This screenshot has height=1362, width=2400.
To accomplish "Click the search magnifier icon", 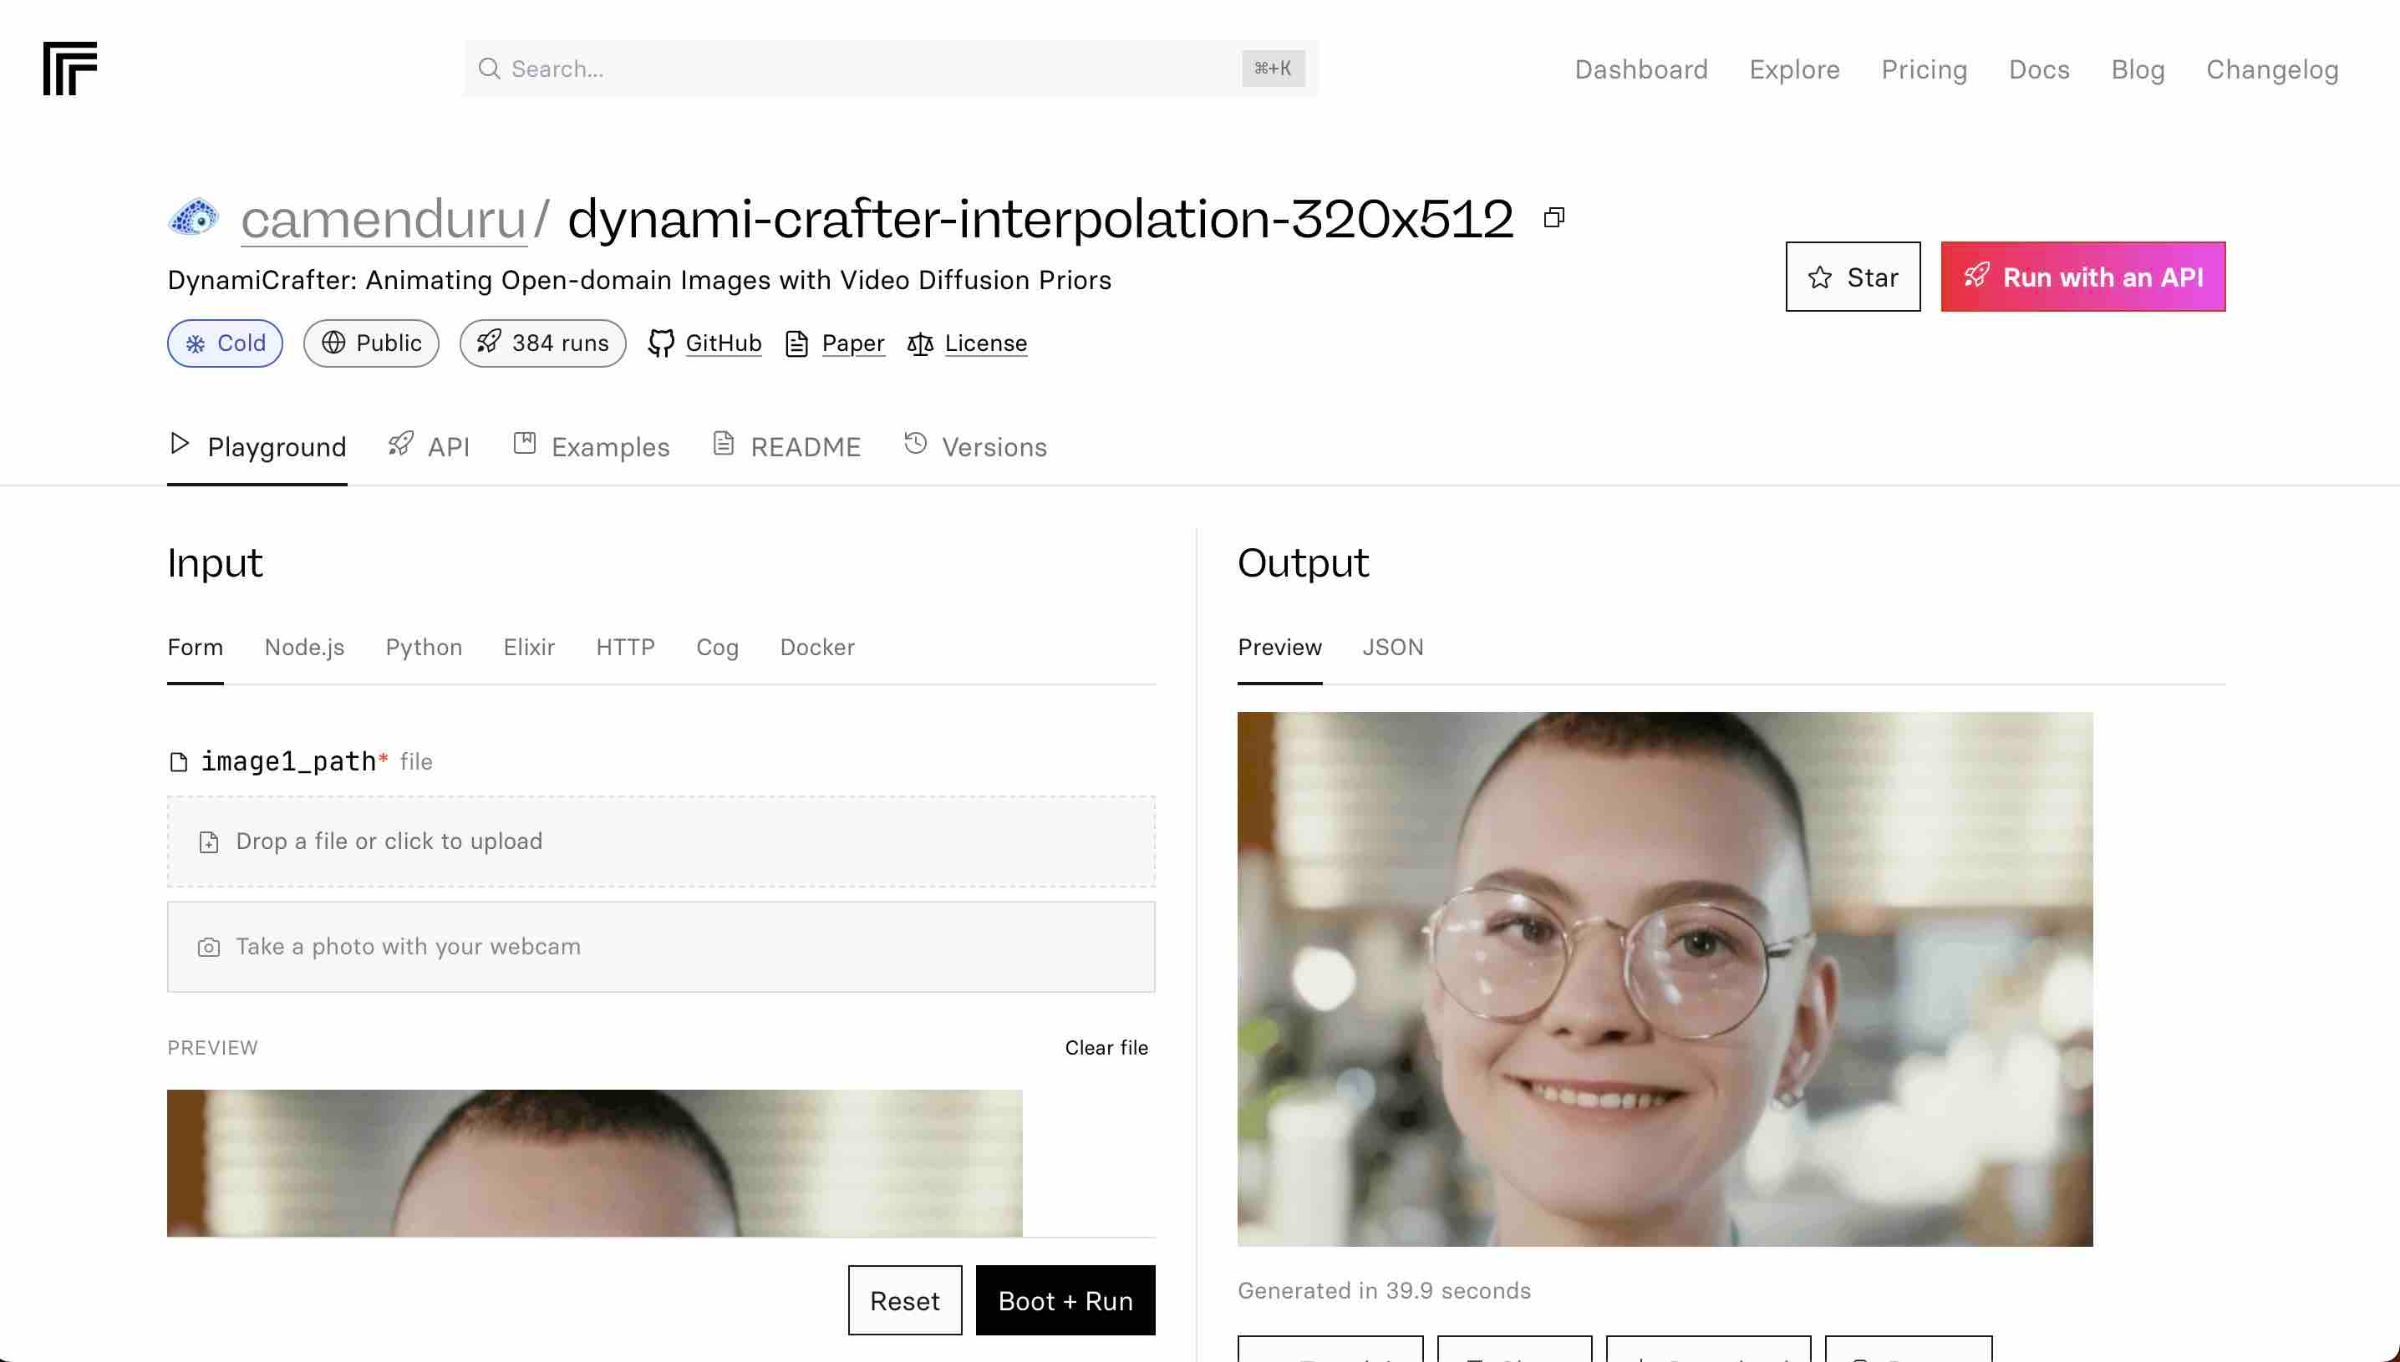I will (x=489, y=68).
